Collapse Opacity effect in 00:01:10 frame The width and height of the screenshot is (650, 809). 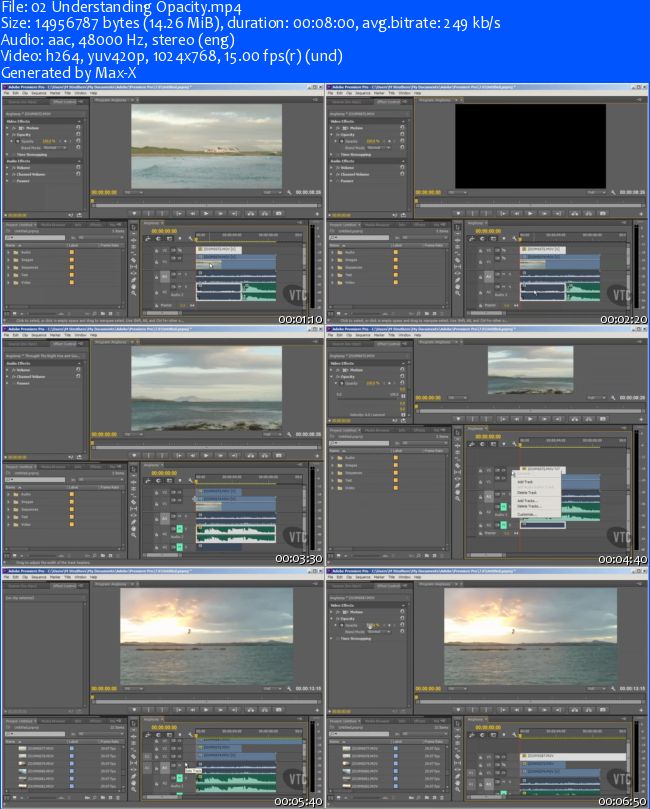point(8,135)
